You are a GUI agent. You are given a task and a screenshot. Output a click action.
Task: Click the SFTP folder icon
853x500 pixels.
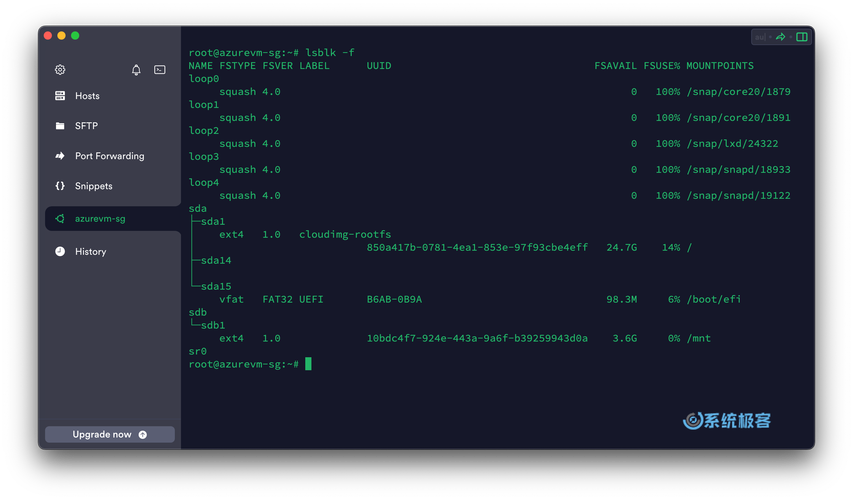click(60, 126)
